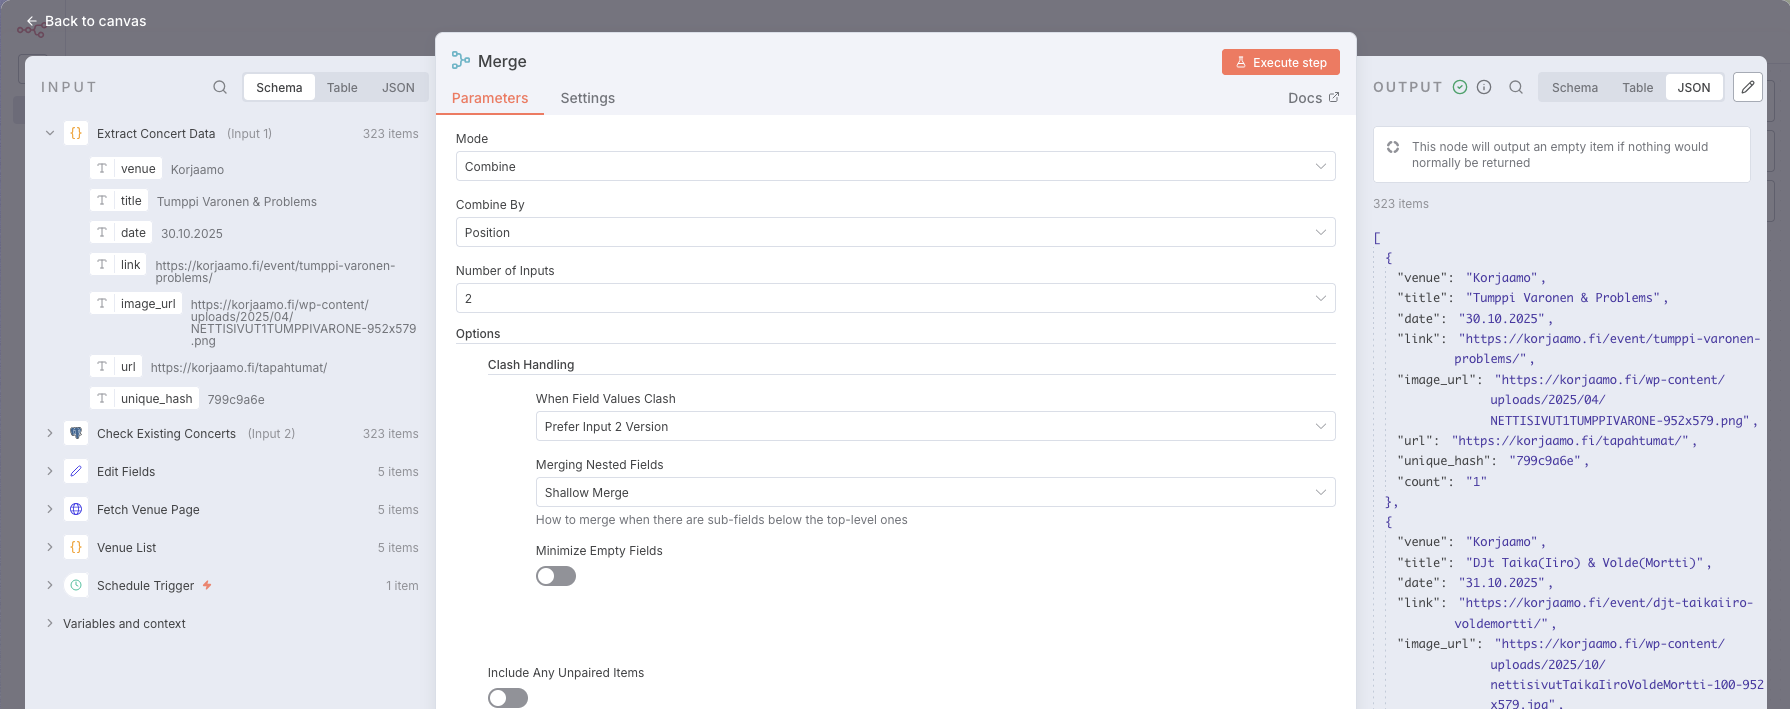1790x709 pixels.
Task: Click the date field type icon
Action: [x=102, y=232]
